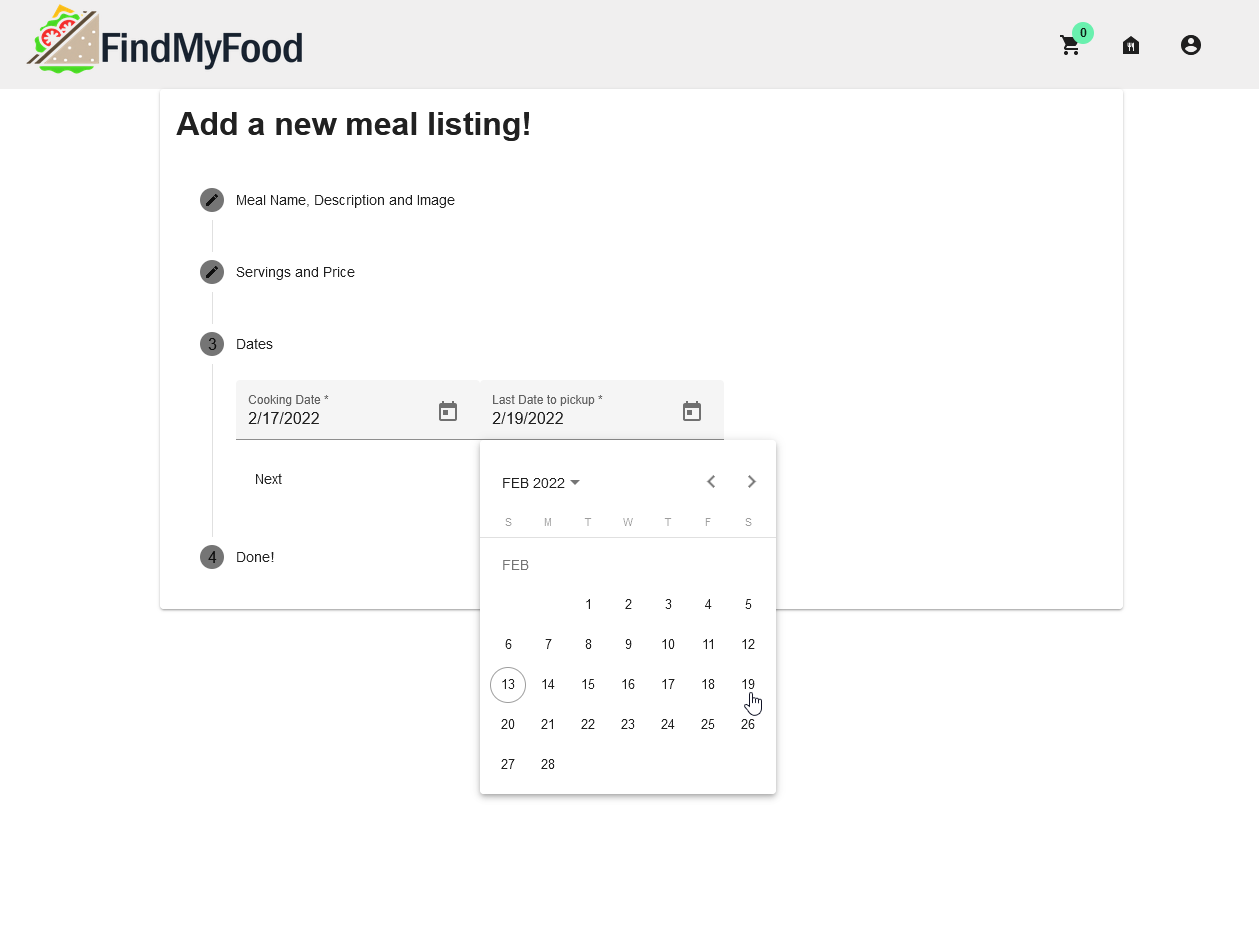This screenshot has width=1259, height=927.
Task: Click the pencil icon beside Meal Name step
Action: pos(212,200)
